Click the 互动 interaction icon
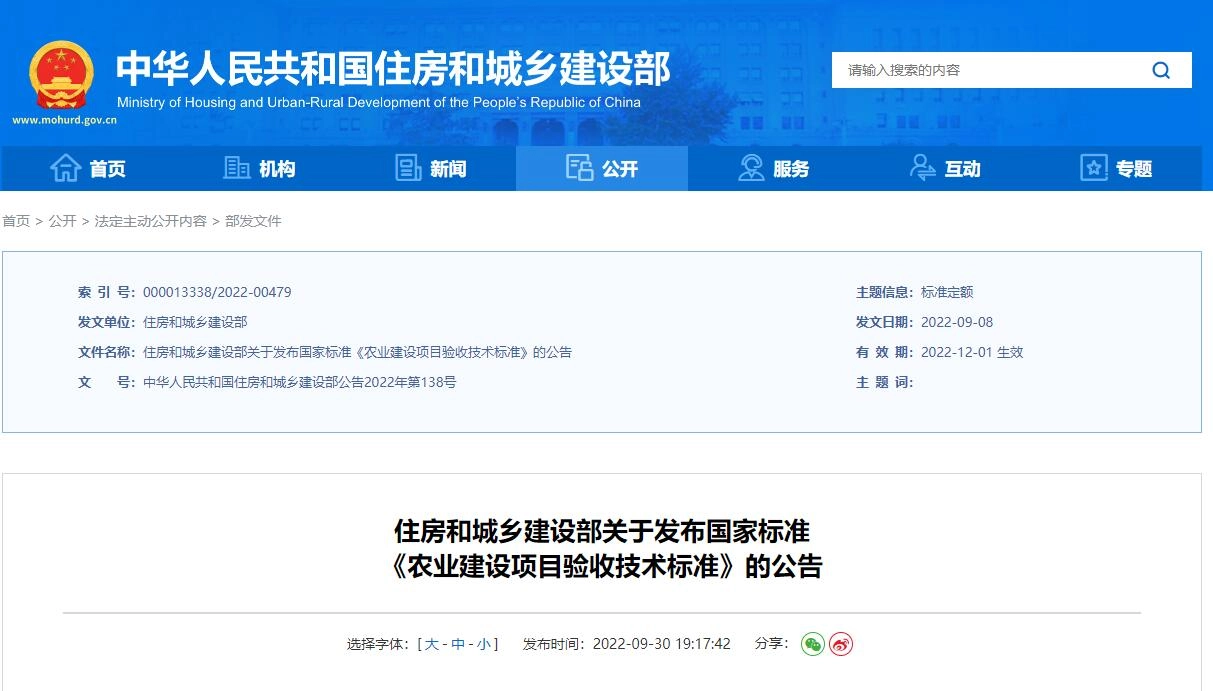Viewport: 1213px width, 691px height. click(922, 168)
